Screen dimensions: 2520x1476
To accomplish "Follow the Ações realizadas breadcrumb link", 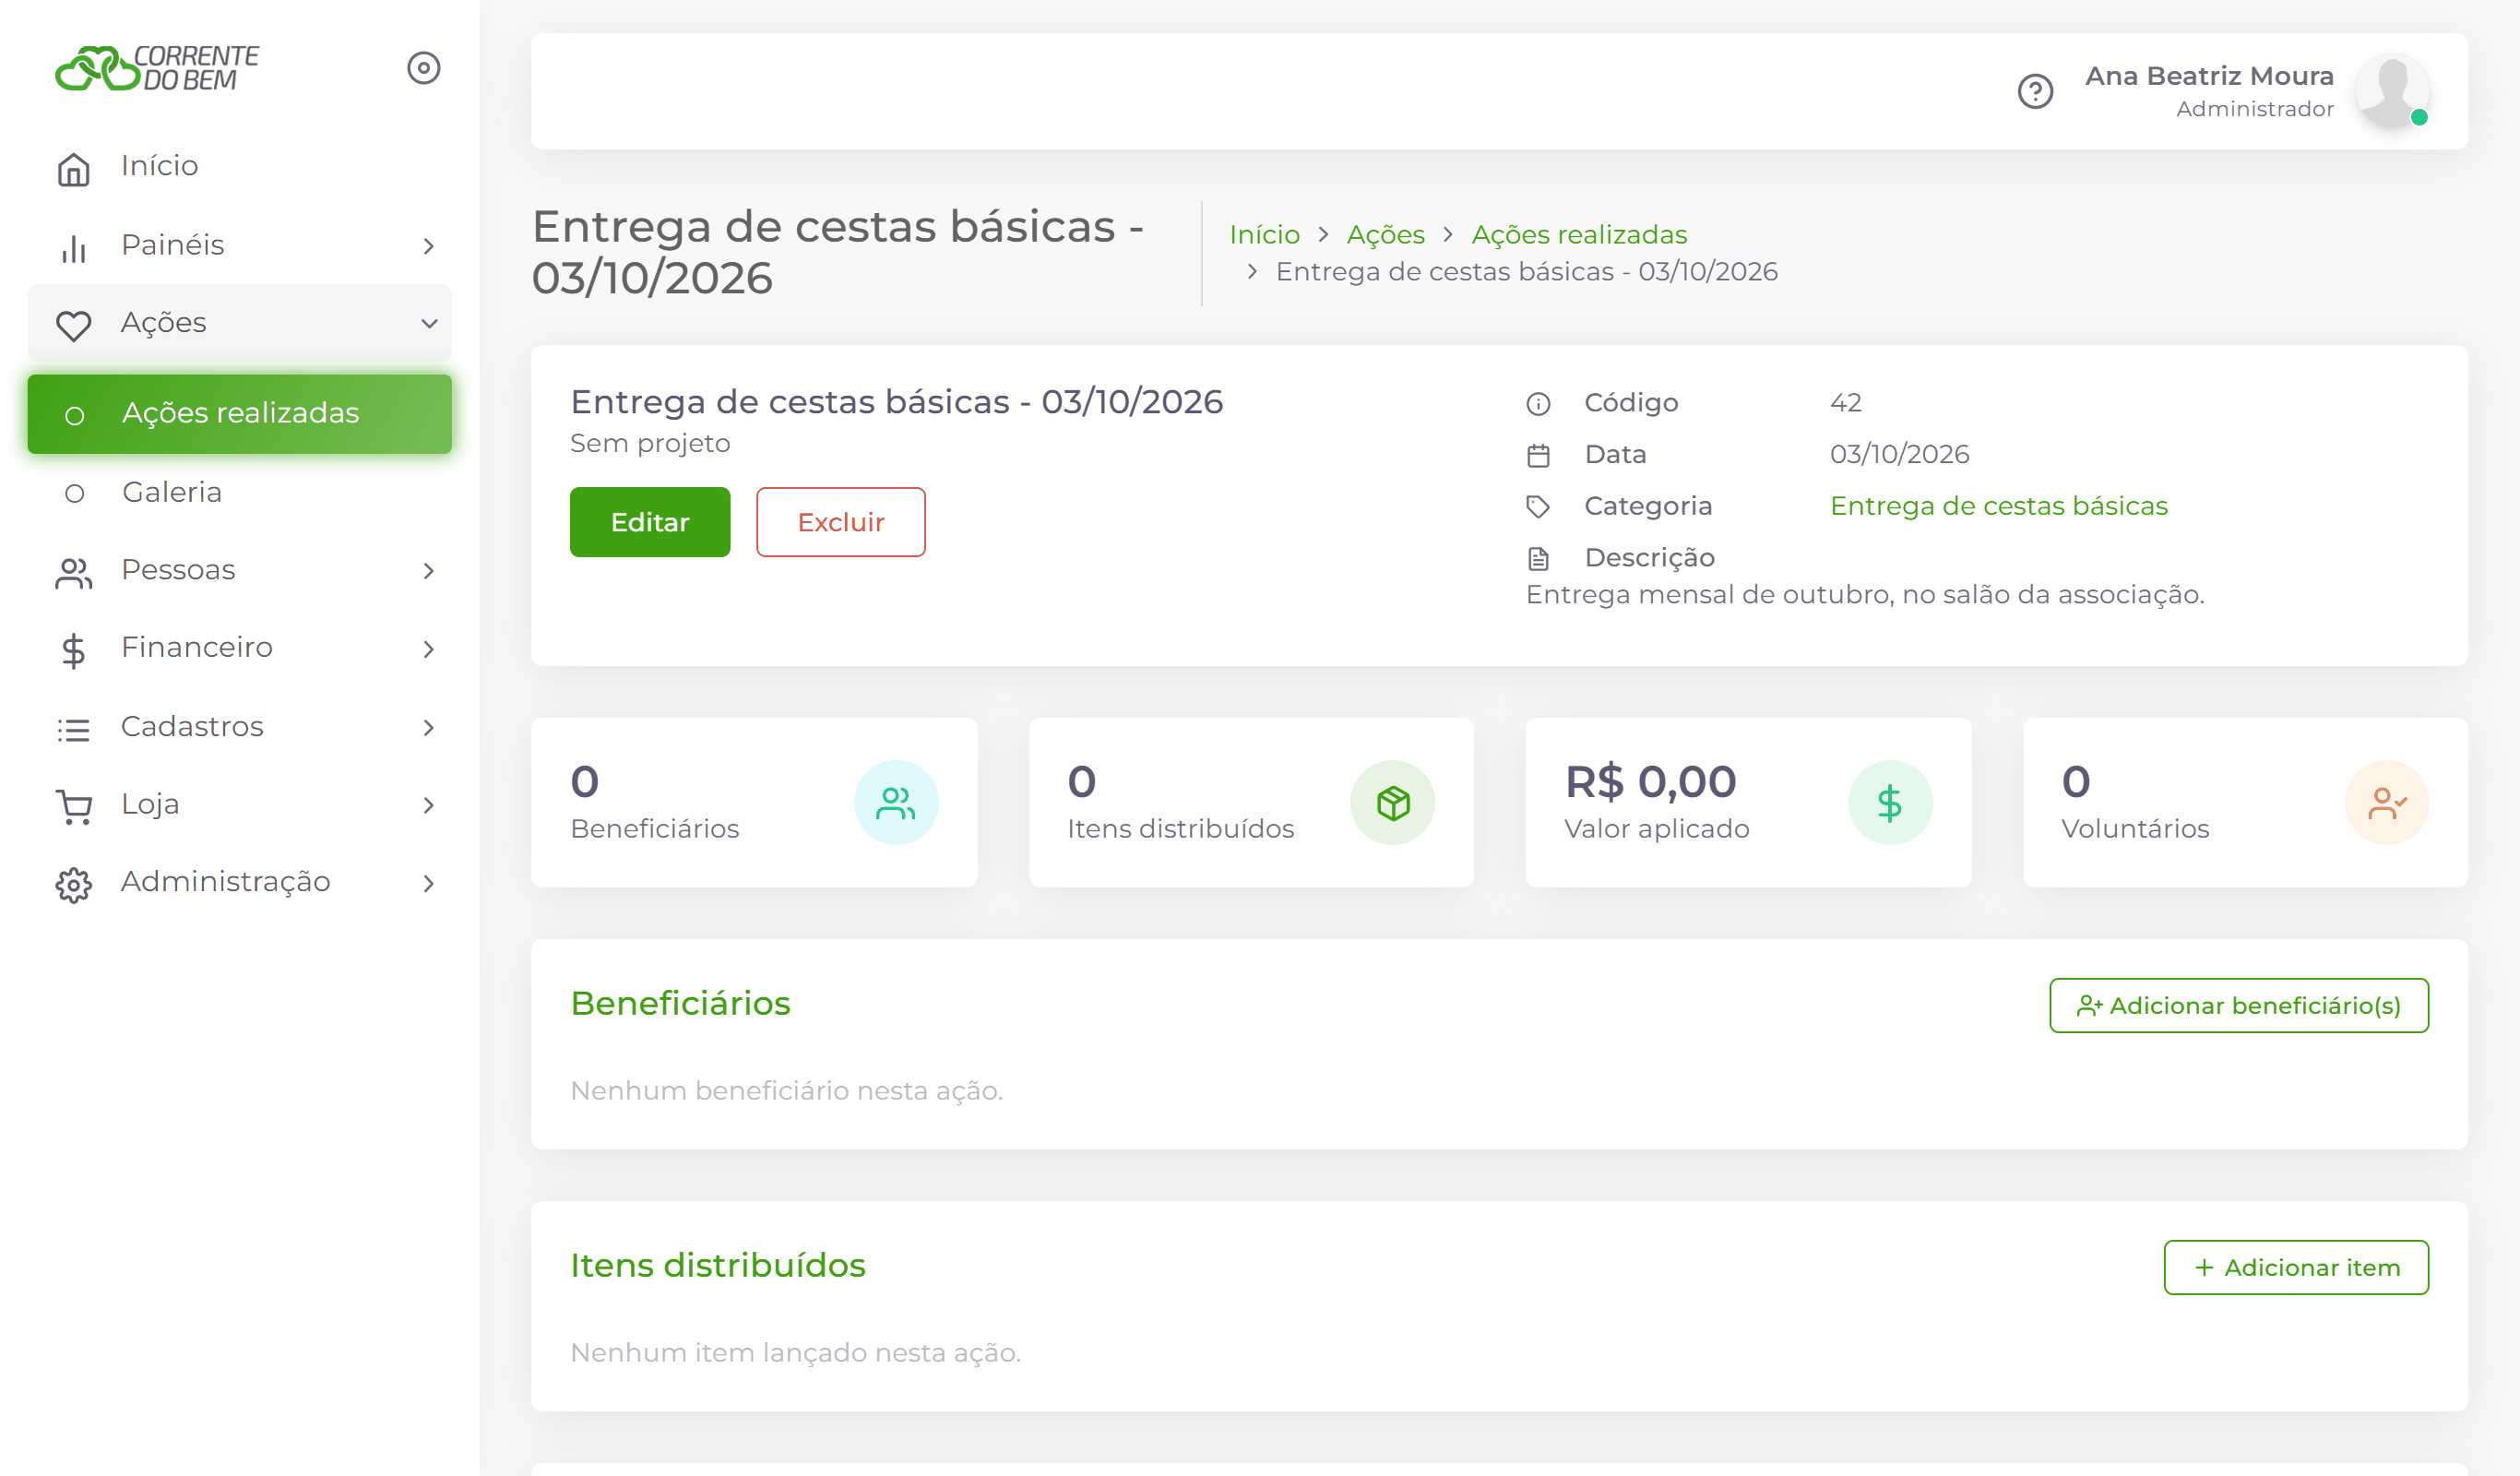I will pos(1579,234).
